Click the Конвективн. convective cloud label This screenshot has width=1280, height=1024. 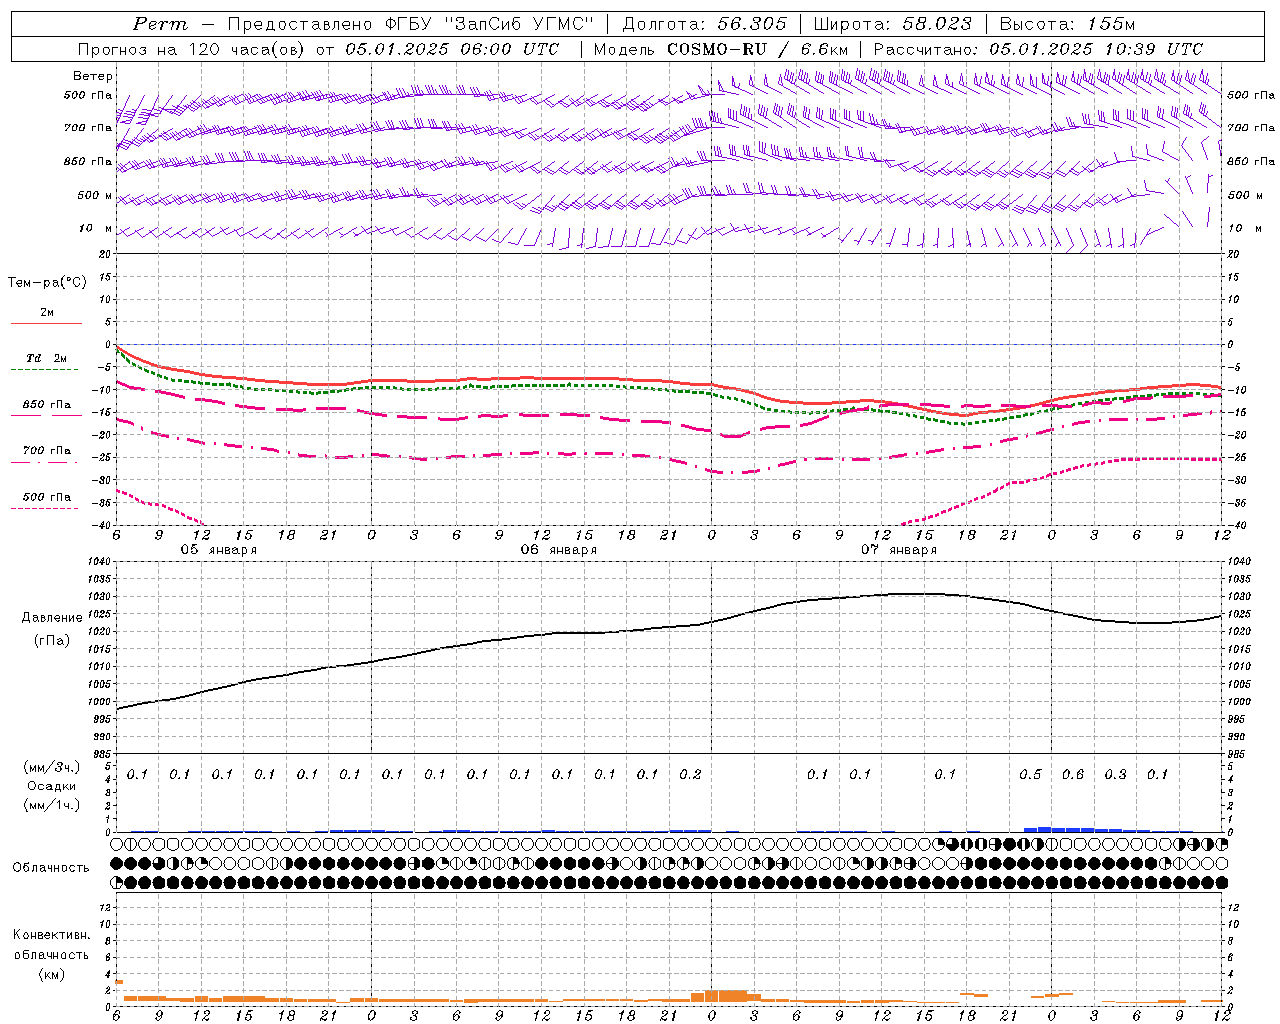coord(51,935)
